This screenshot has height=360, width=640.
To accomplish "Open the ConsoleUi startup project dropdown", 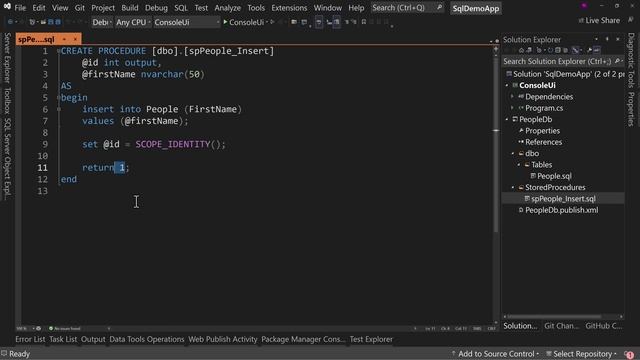I will (187, 22).
